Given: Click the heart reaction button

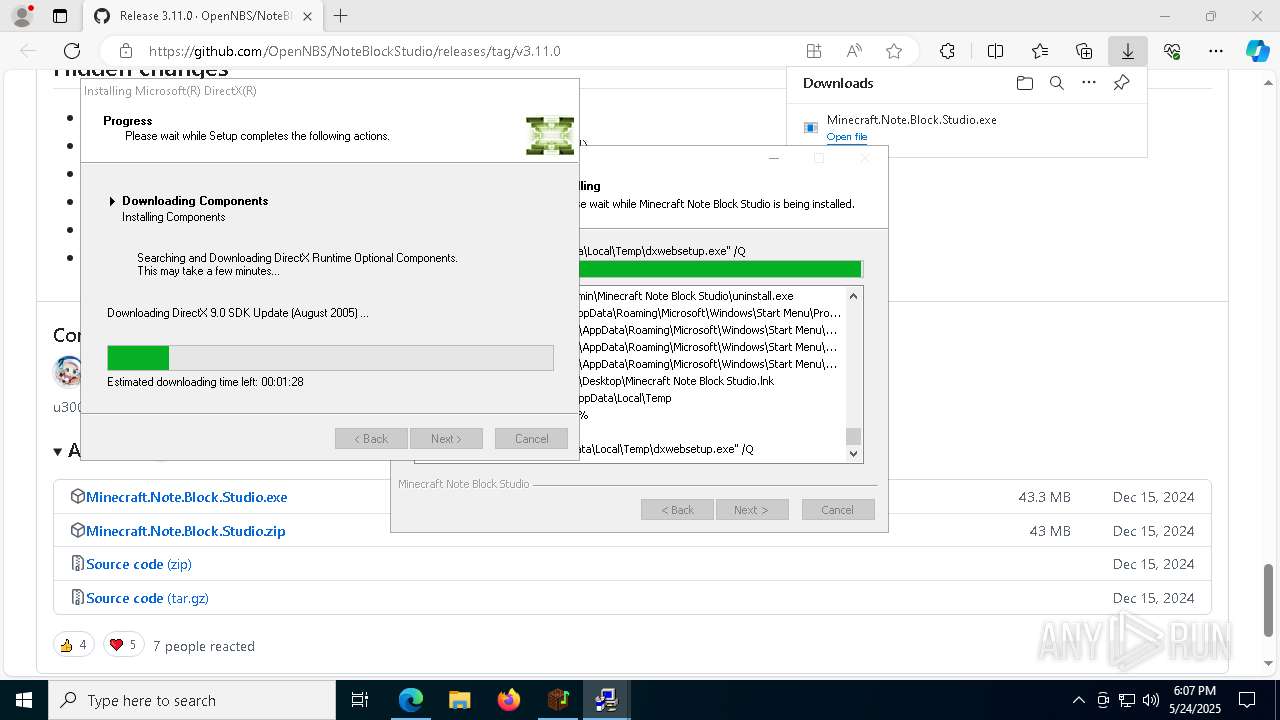Looking at the screenshot, I should point(123,645).
